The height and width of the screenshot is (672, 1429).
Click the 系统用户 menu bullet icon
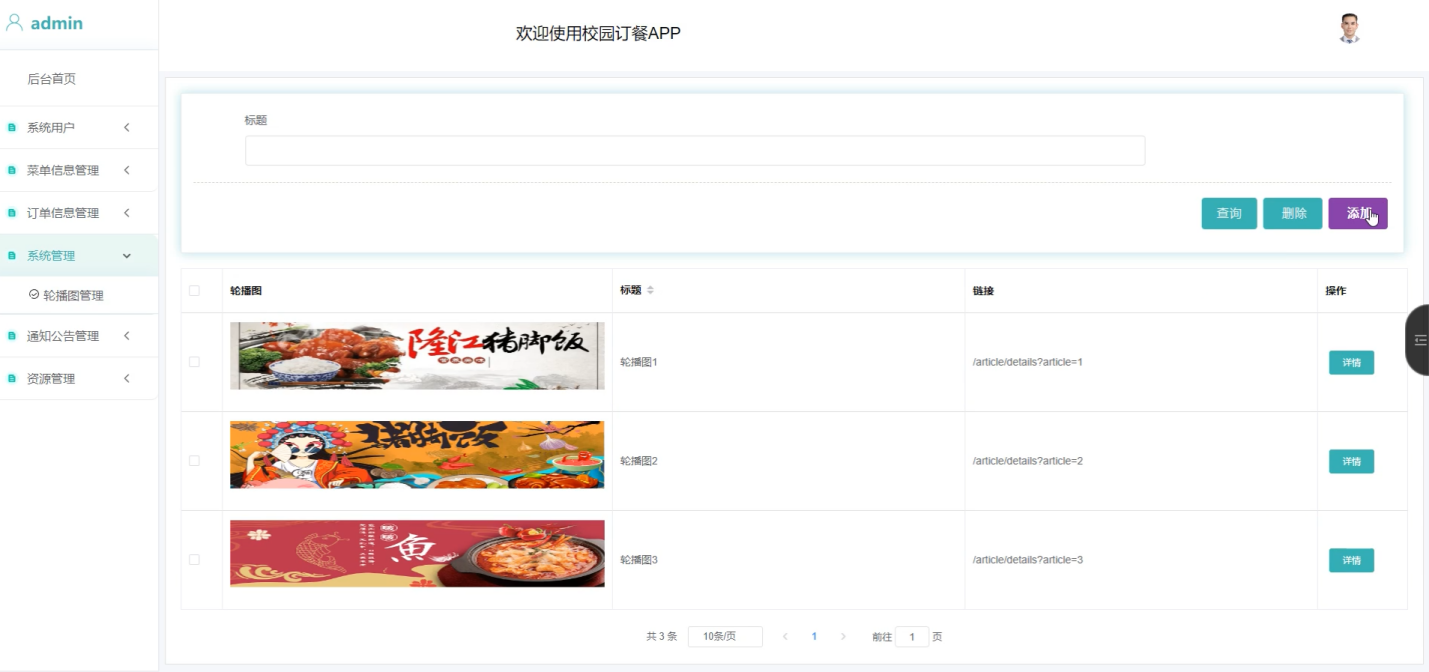[x=12, y=128]
